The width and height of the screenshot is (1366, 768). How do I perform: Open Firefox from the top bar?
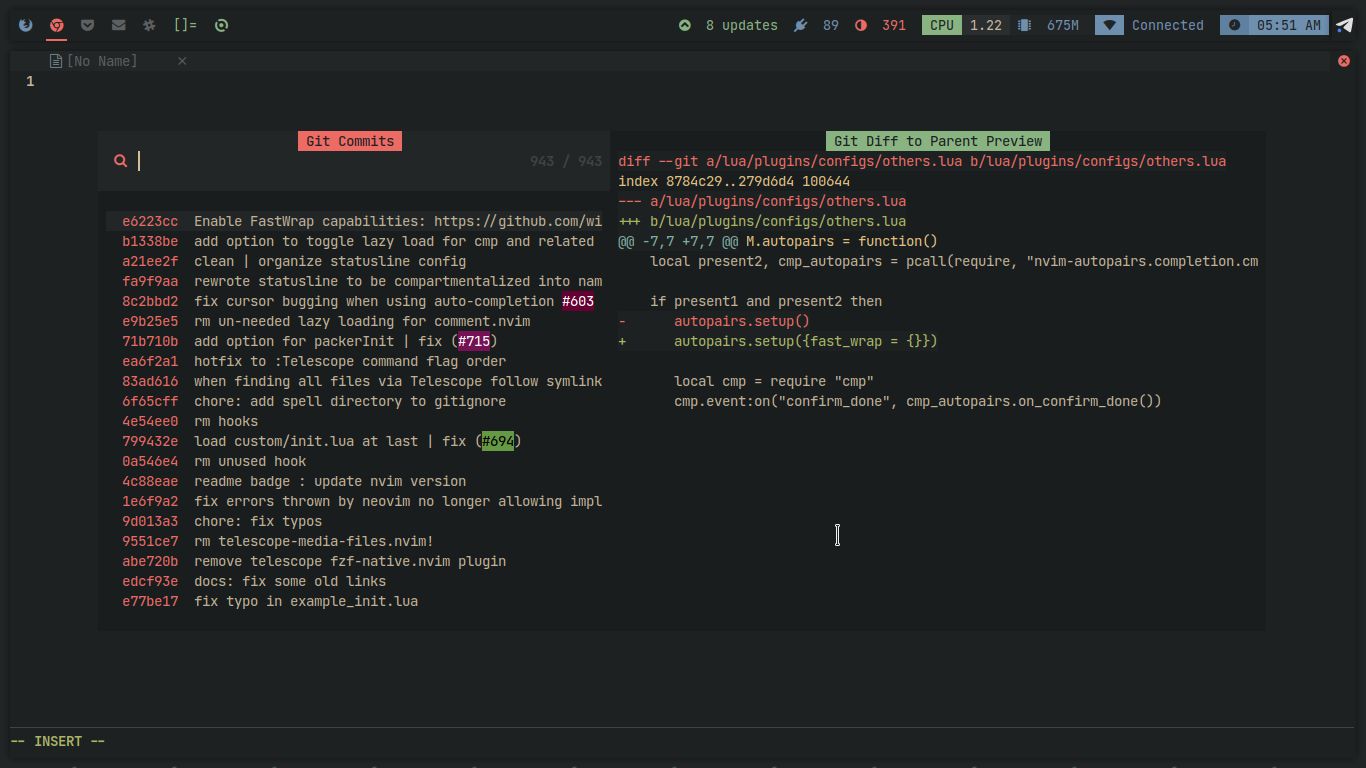click(x=25, y=25)
